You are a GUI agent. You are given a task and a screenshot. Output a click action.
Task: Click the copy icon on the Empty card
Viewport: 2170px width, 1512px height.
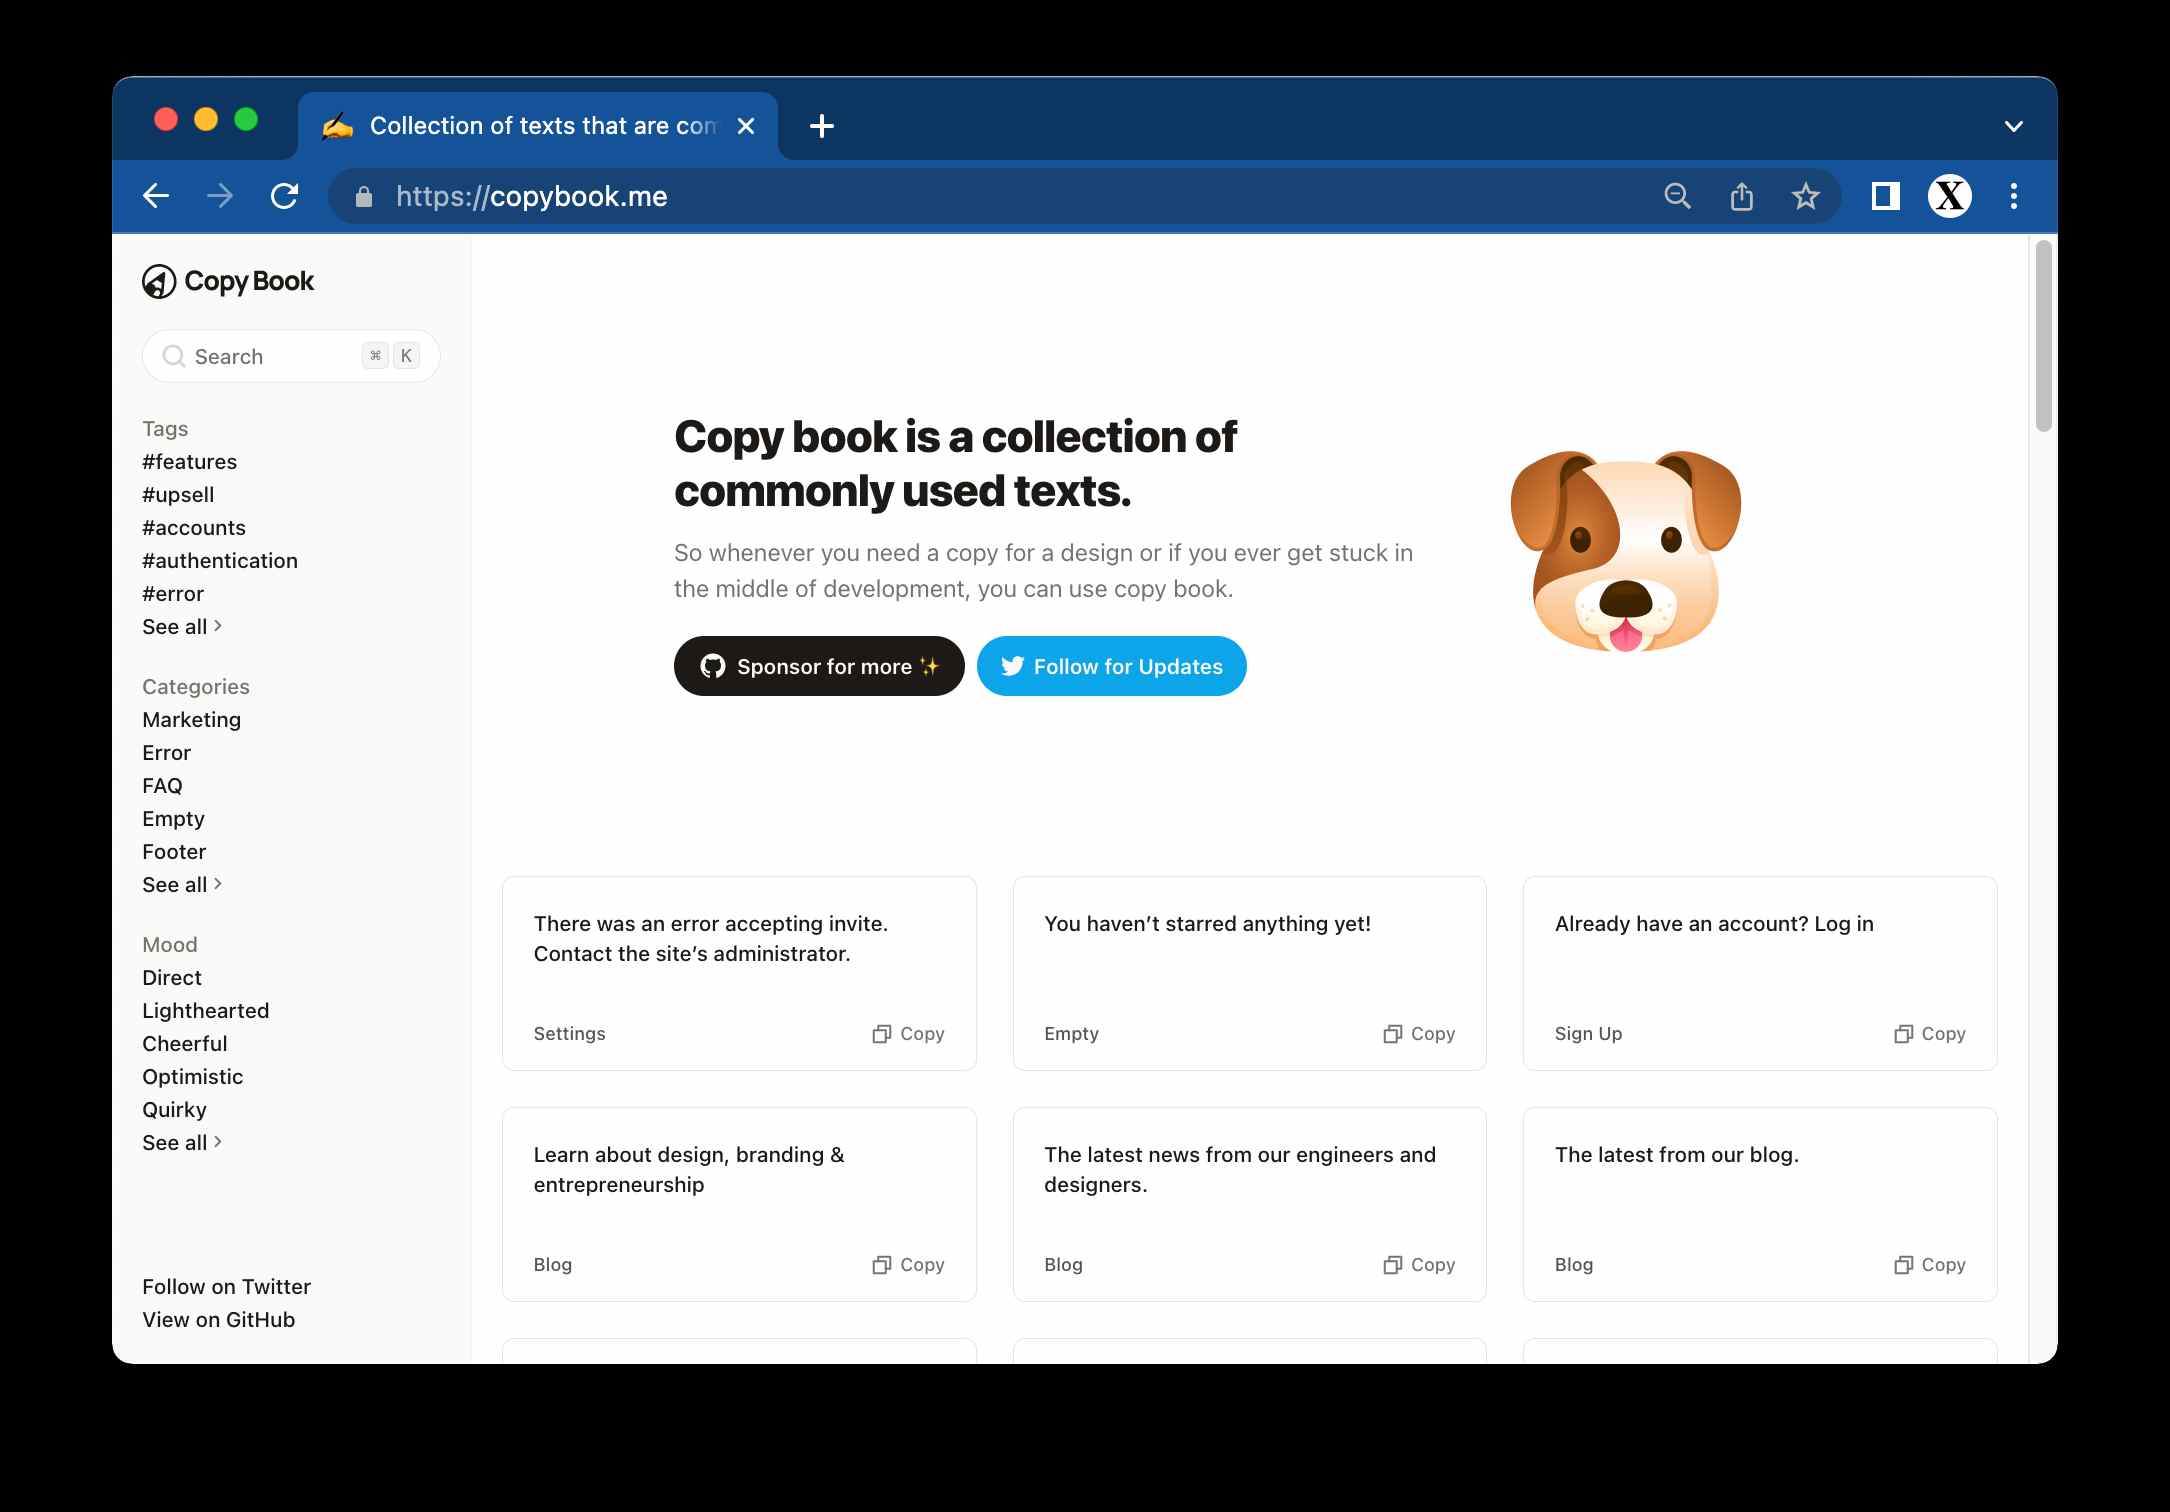[x=1392, y=1034]
